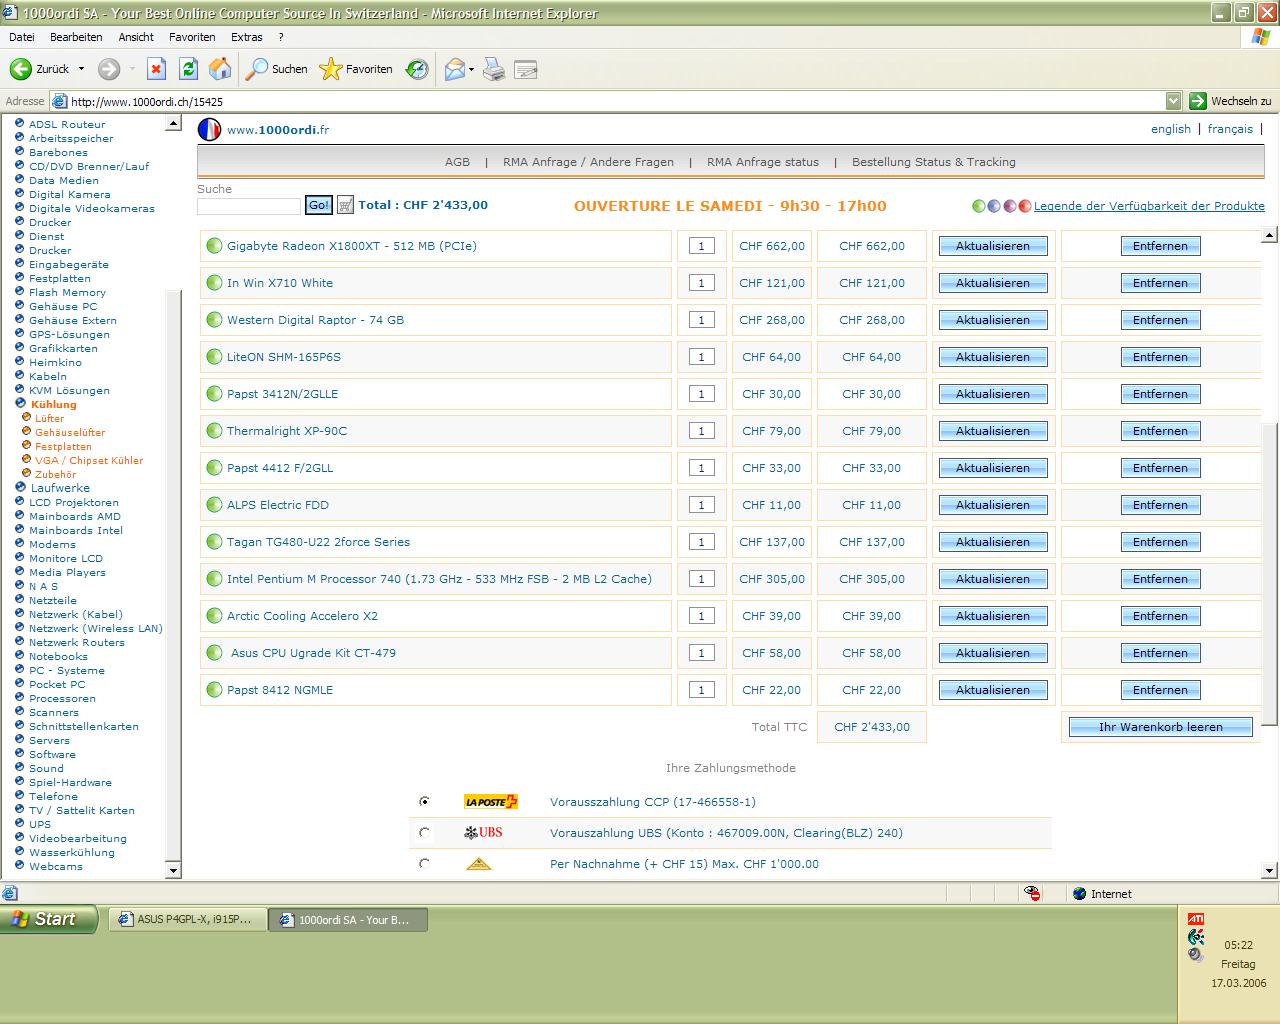
Task: Click the La Poste payment logo
Action: coord(490,802)
